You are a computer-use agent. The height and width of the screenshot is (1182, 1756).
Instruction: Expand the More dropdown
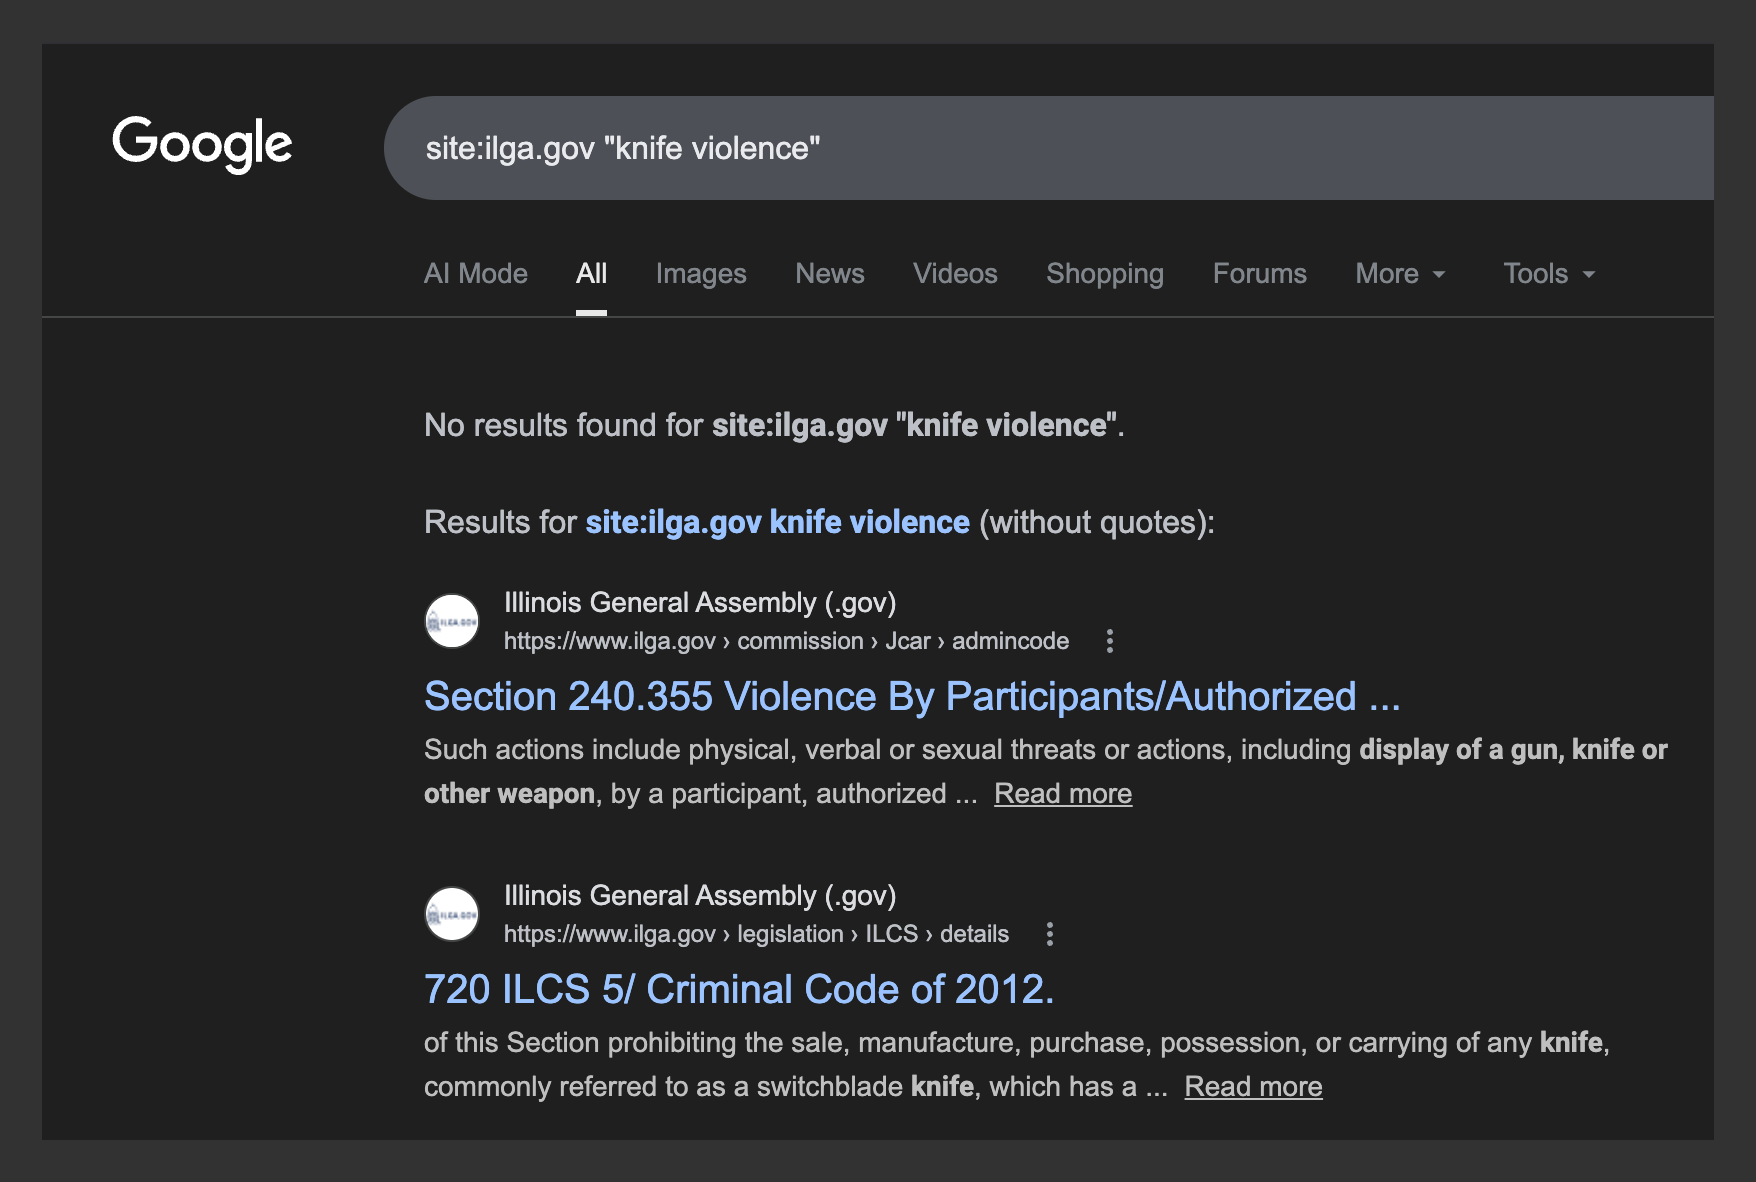pos(1400,274)
